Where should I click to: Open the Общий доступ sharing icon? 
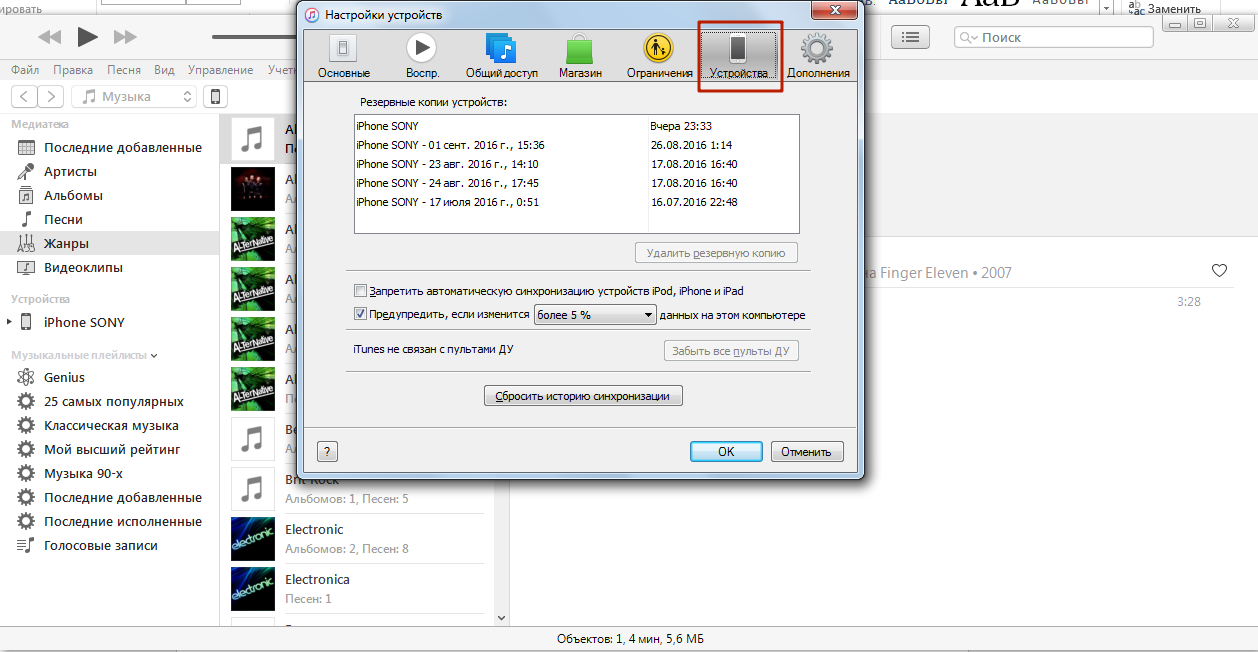click(x=501, y=55)
